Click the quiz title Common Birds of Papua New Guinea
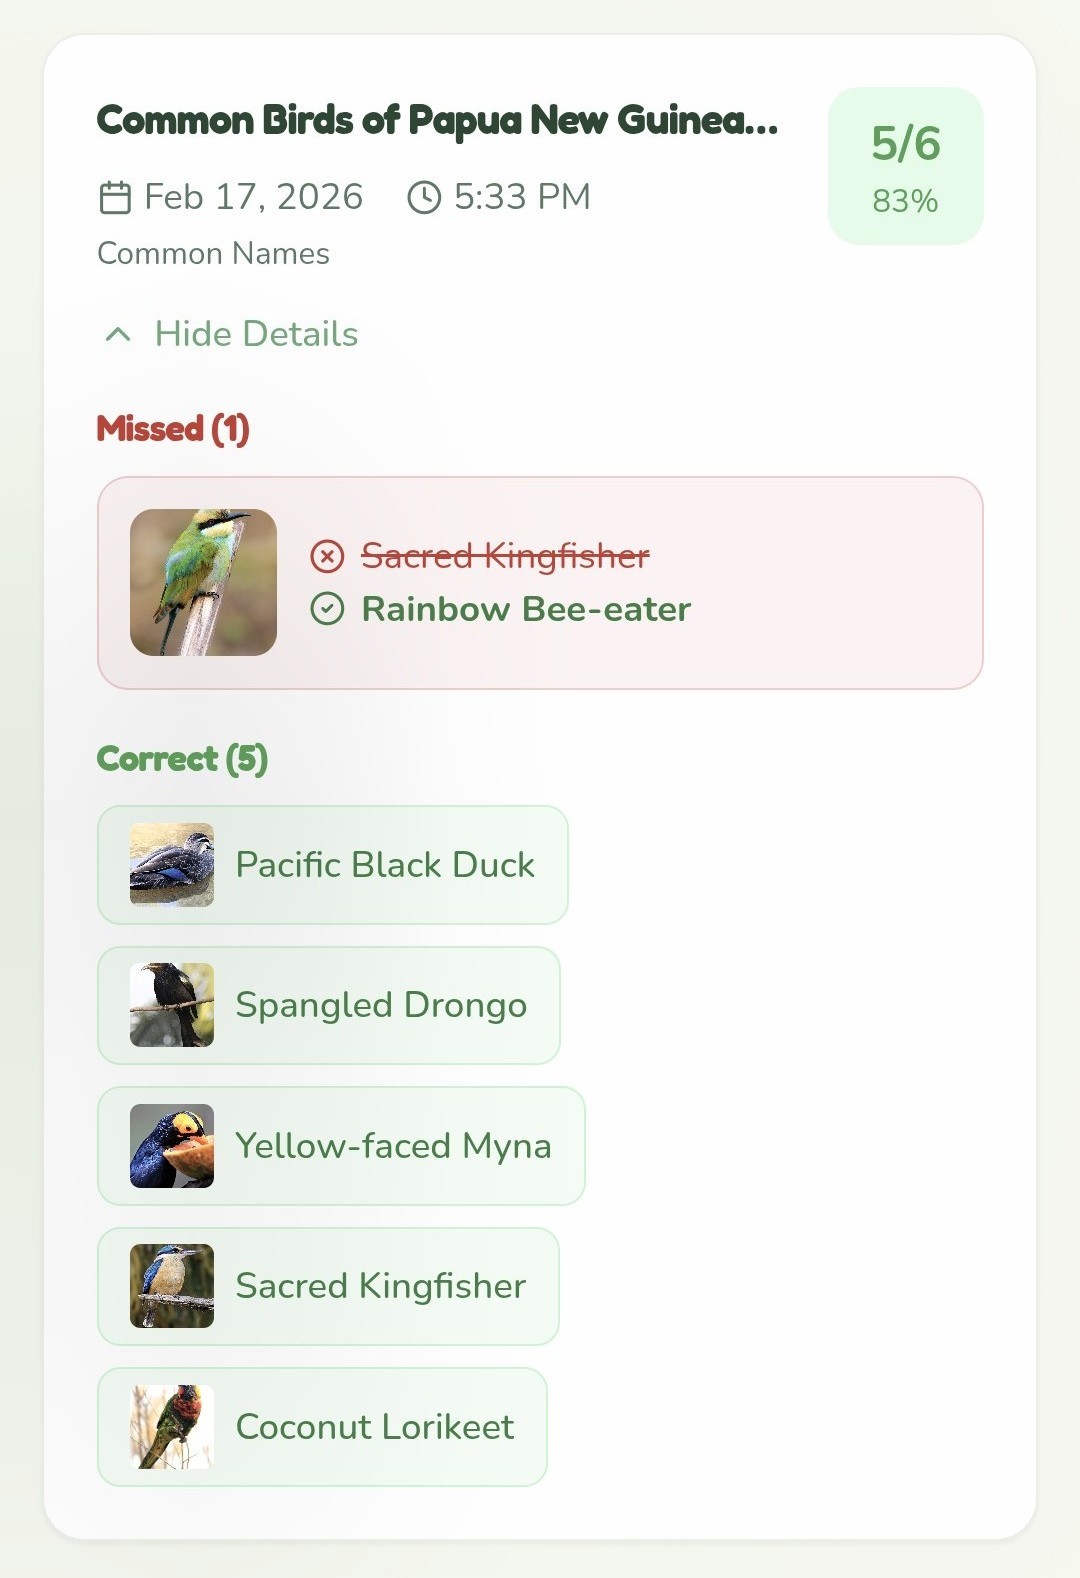 (437, 121)
